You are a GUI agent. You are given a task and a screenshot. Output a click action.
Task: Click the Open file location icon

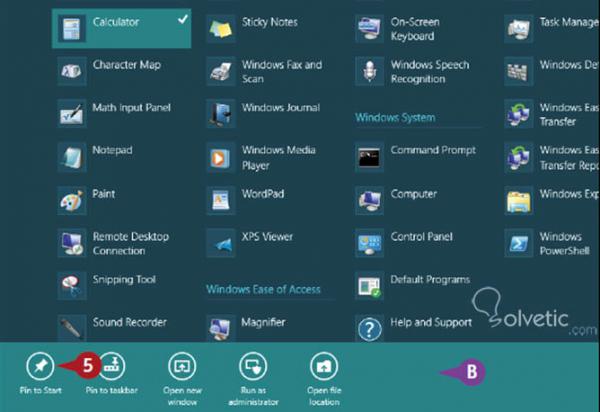pyautogui.click(x=324, y=366)
